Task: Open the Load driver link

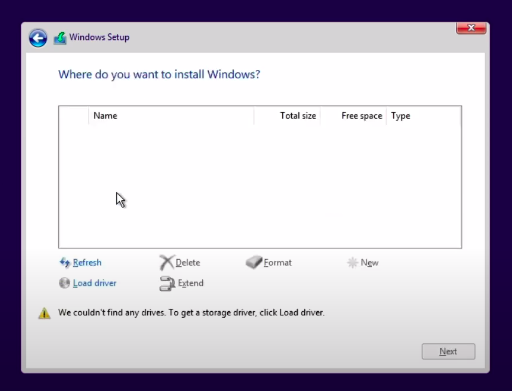Action: pyautogui.click(x=95, y=283)
